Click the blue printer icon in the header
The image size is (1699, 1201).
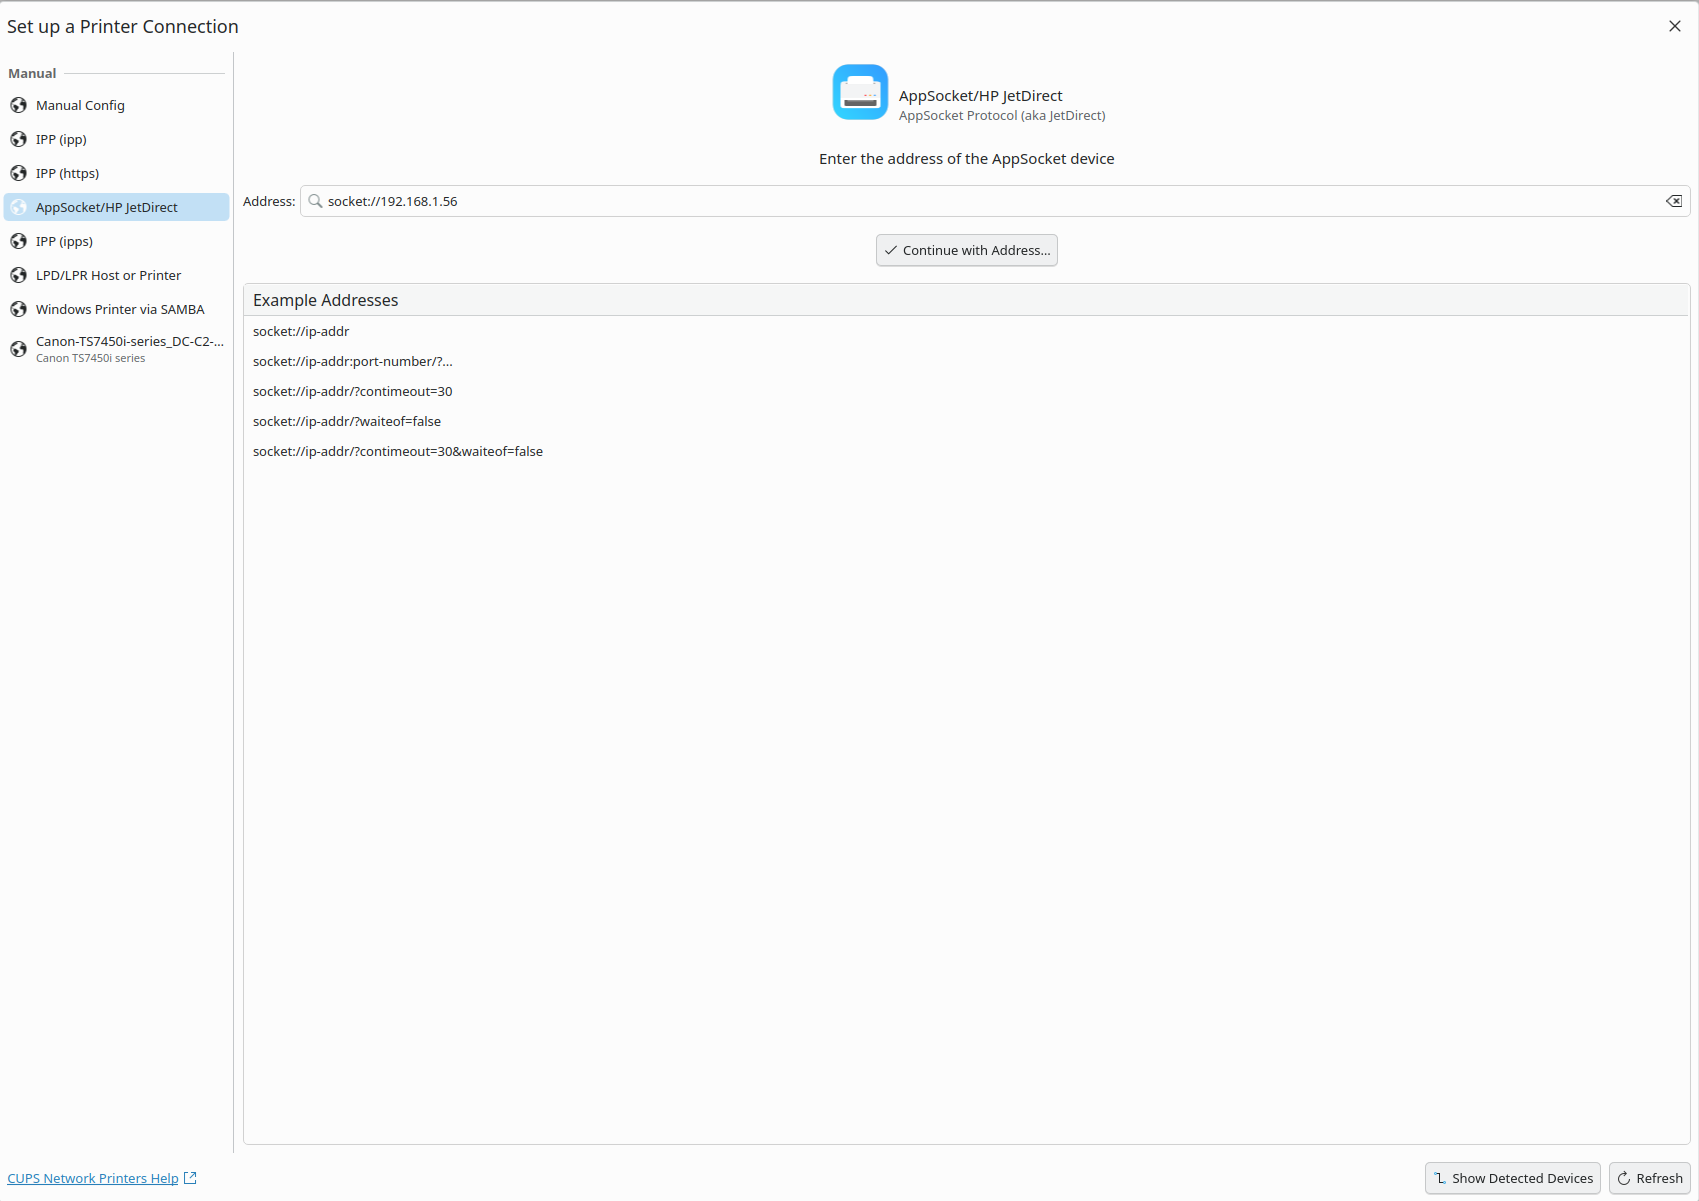(860, 92)
